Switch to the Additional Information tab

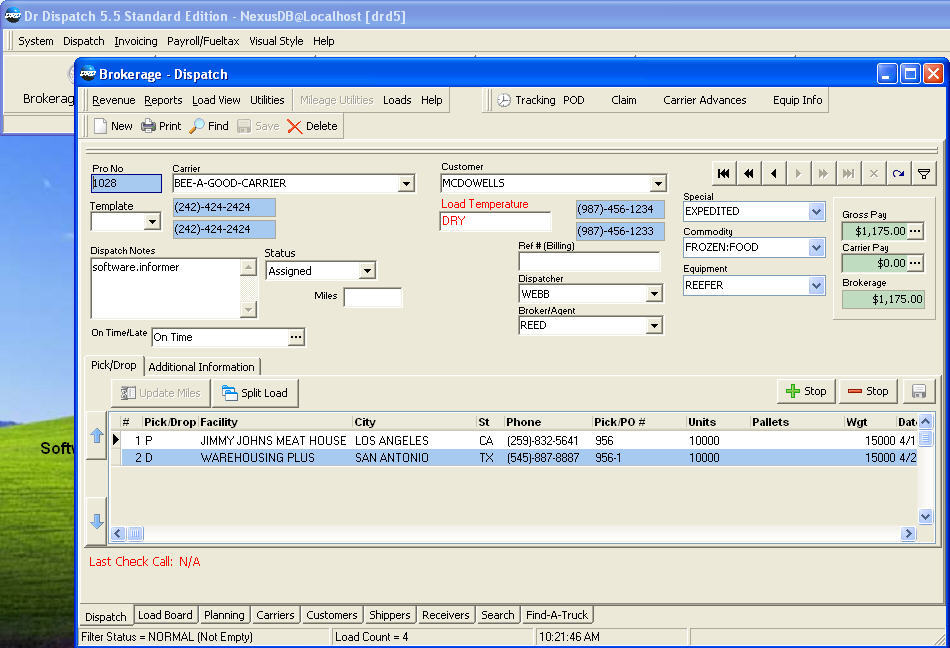202,367
